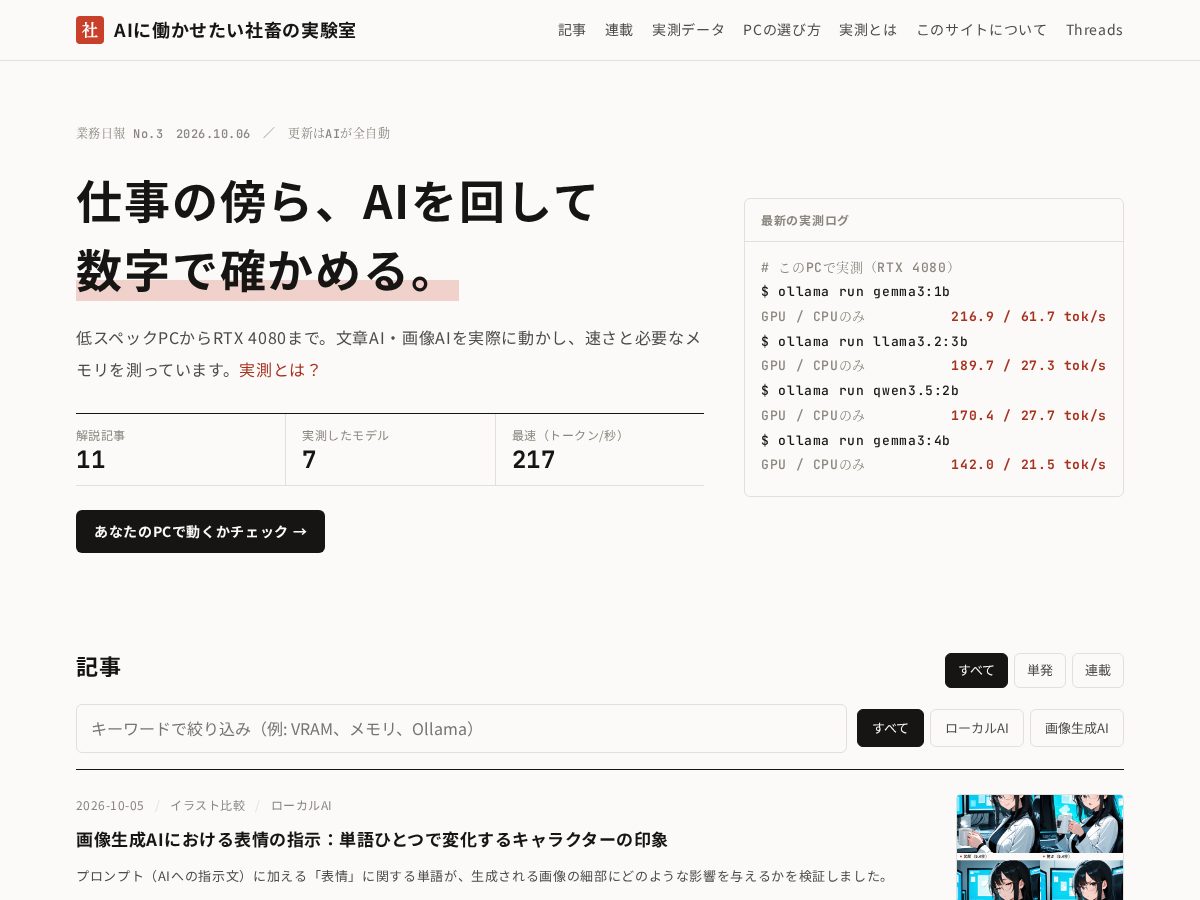1200x900 pixels.
Task: Select the 連載 filter button
Action: [1098, 670]
